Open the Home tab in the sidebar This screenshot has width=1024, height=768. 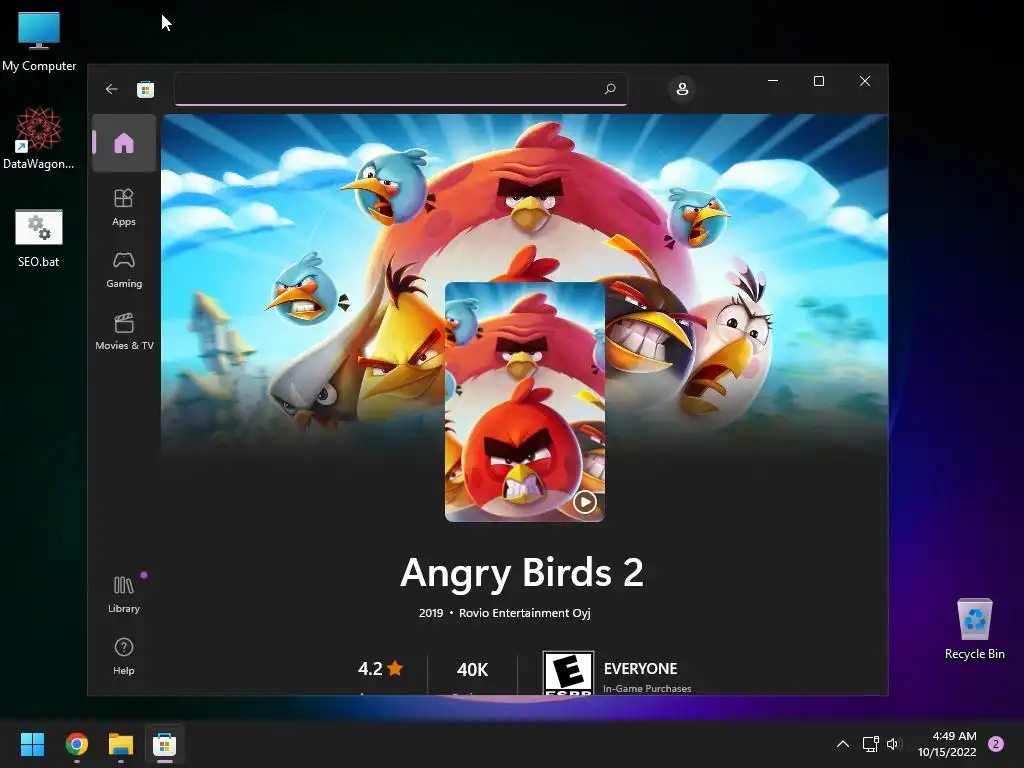click(x=124, y=143)
